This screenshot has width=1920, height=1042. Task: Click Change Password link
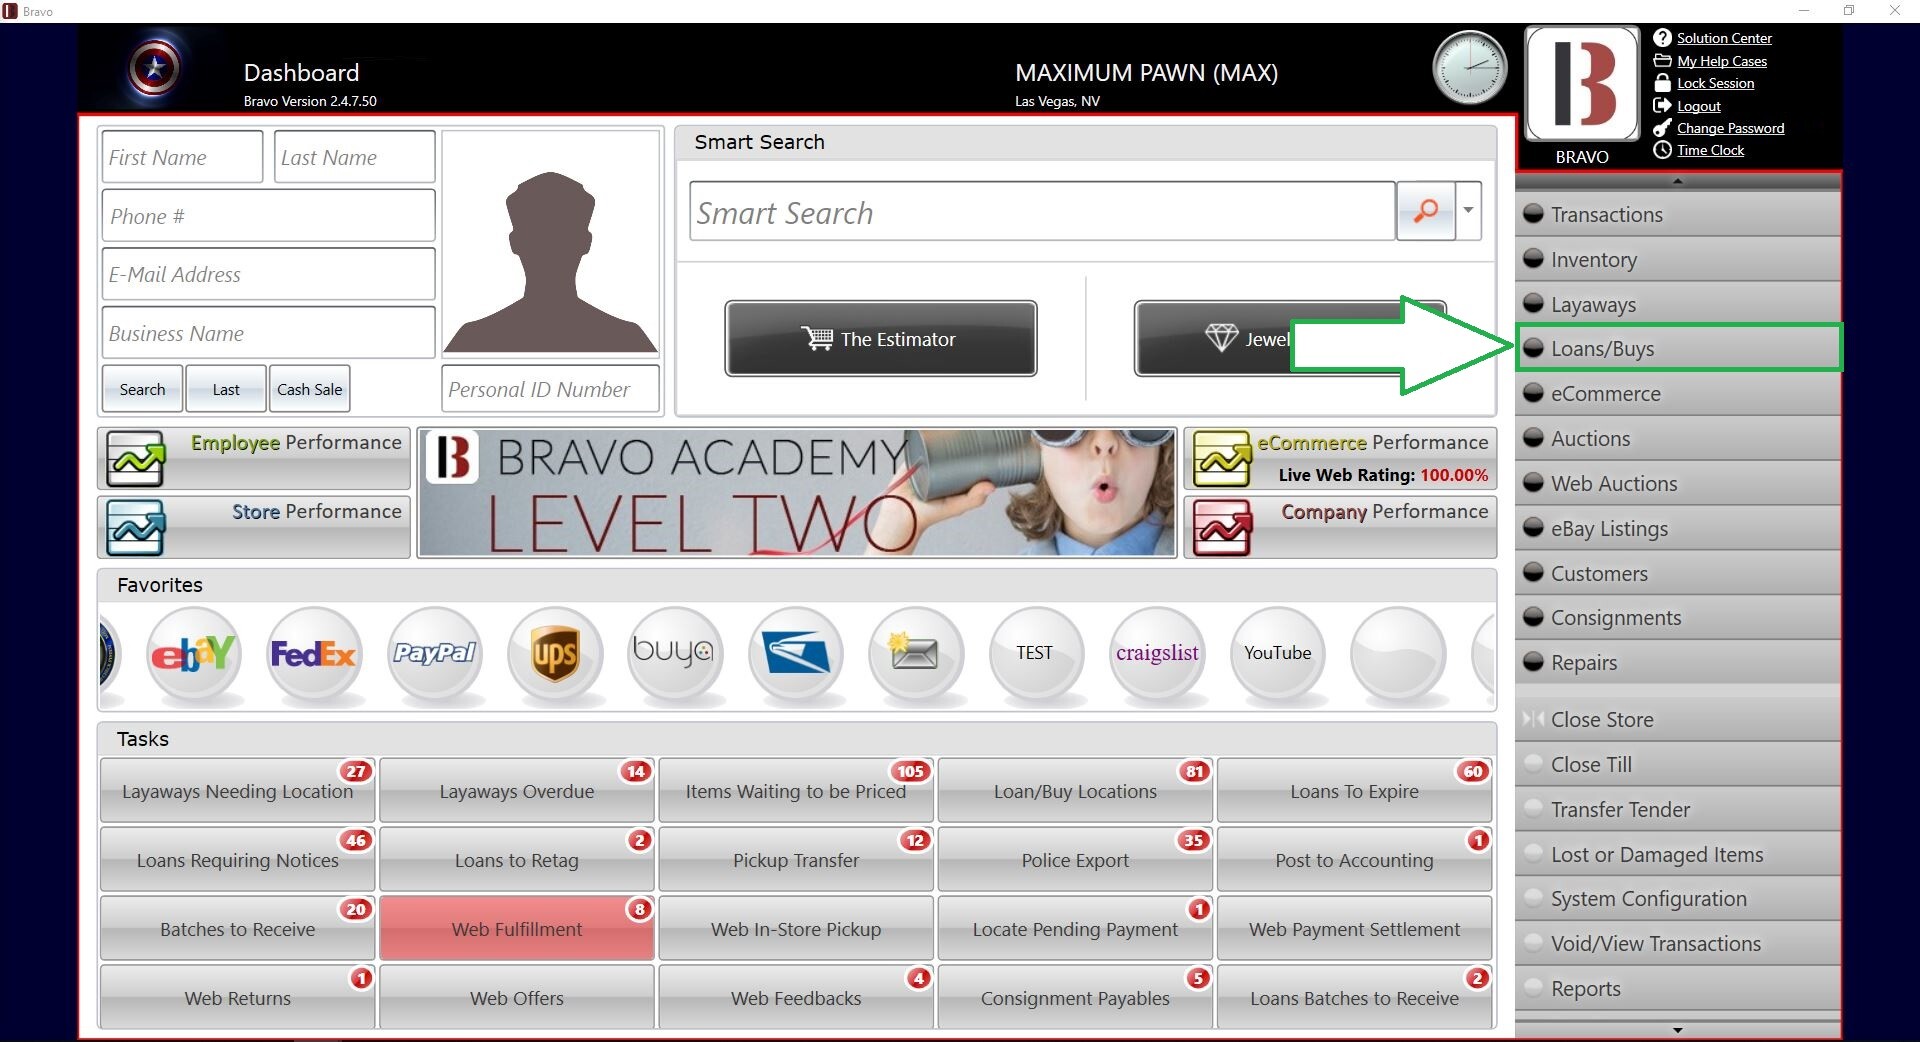point(1730,128)
